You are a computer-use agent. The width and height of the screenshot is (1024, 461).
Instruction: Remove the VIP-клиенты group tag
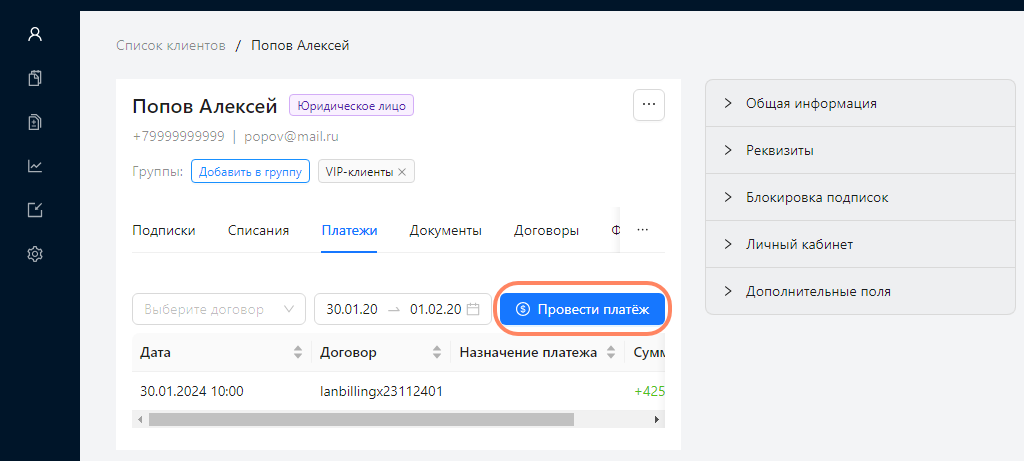point(402,172)
